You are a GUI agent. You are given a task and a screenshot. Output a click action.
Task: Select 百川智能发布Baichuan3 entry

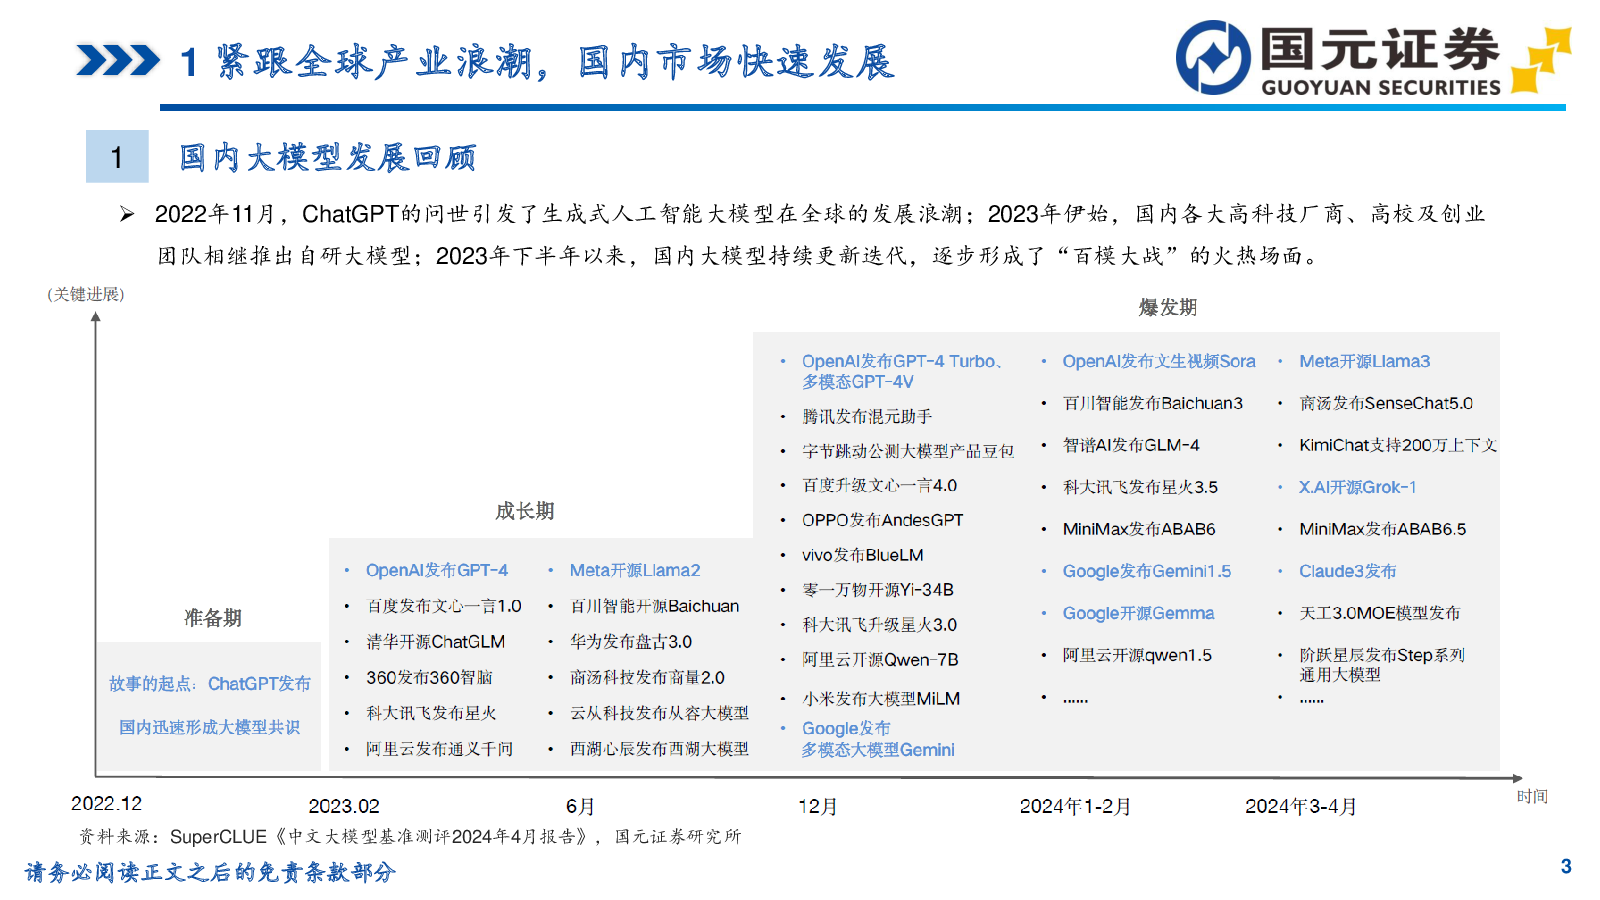point(1153,404)
